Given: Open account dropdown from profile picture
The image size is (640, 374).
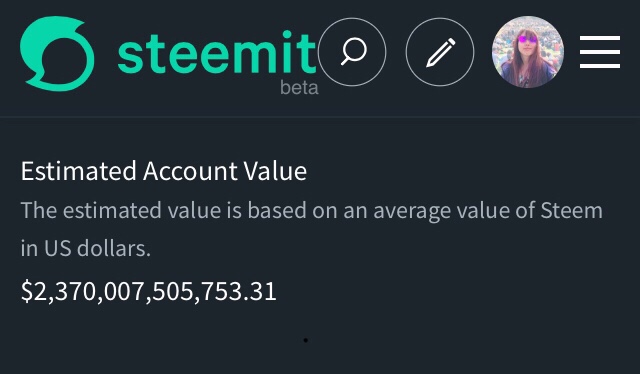Looking at the screenshot, I should (x=528, y=52).
